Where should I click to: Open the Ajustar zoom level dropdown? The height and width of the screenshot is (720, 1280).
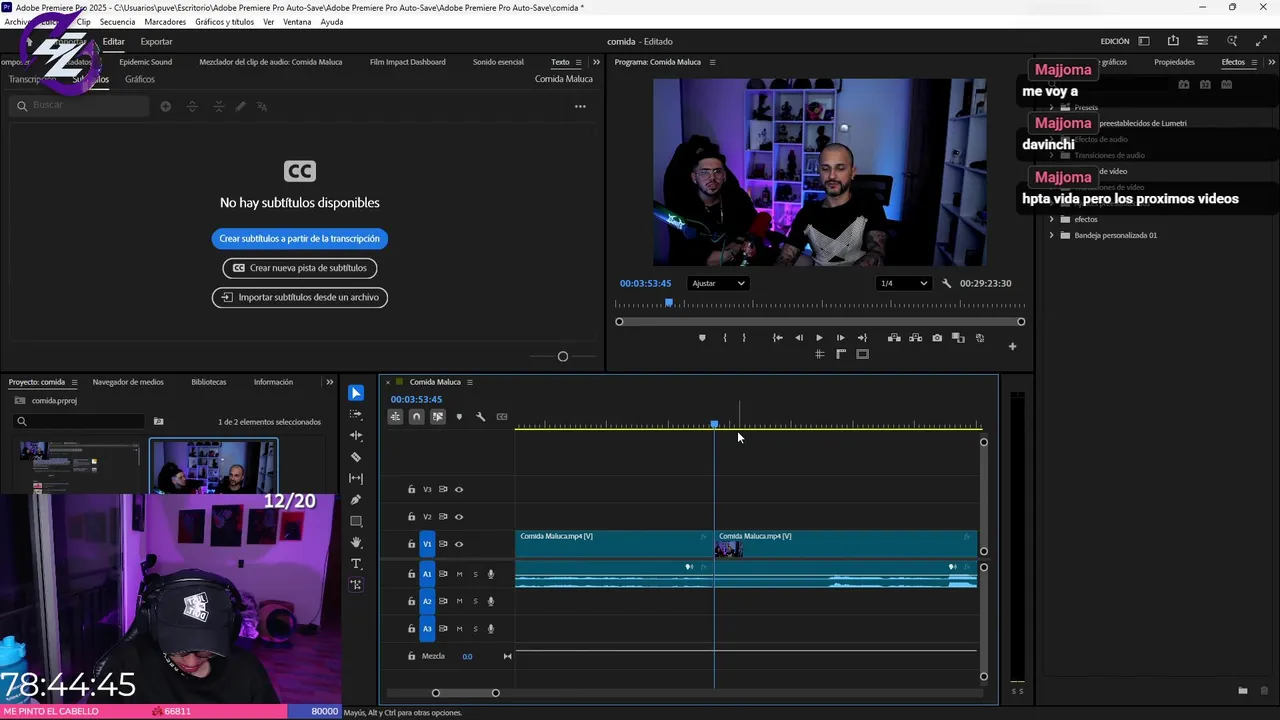pyautogui.click(x=719, y=283)
